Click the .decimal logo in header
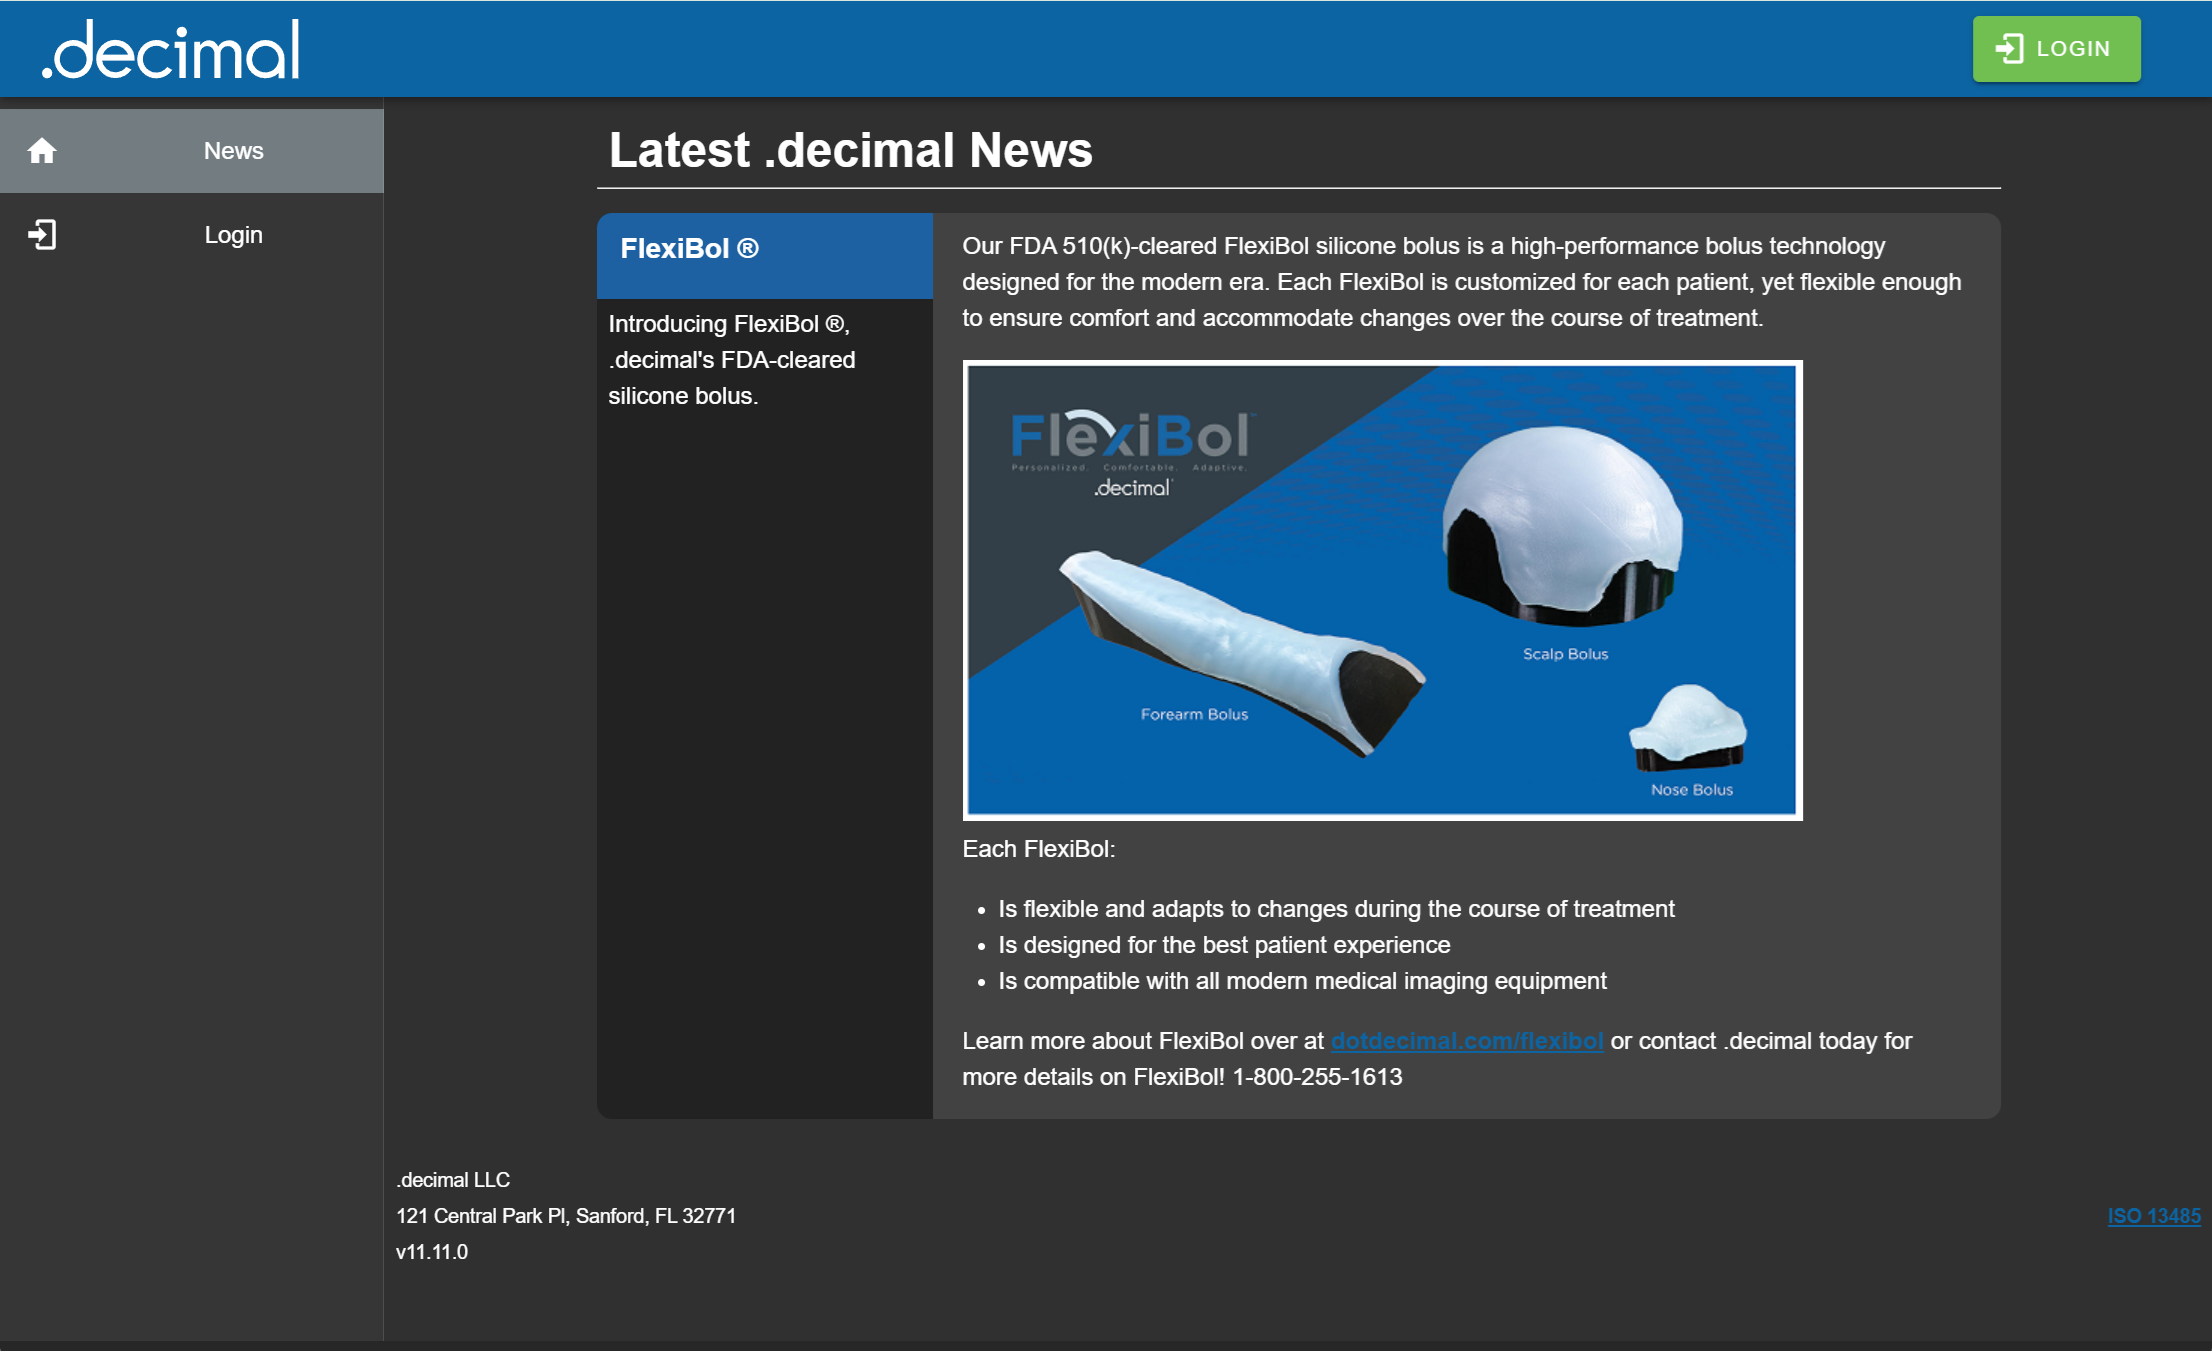Viewport: 2212px width, 1351px height. [x=171, y=50]
